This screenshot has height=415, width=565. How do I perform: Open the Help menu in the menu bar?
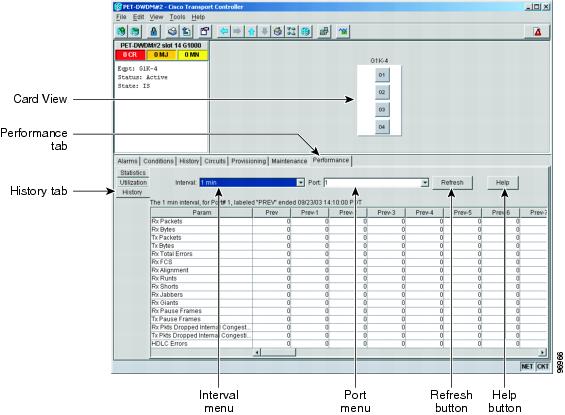pyautogui.click(x=198, y=17)
